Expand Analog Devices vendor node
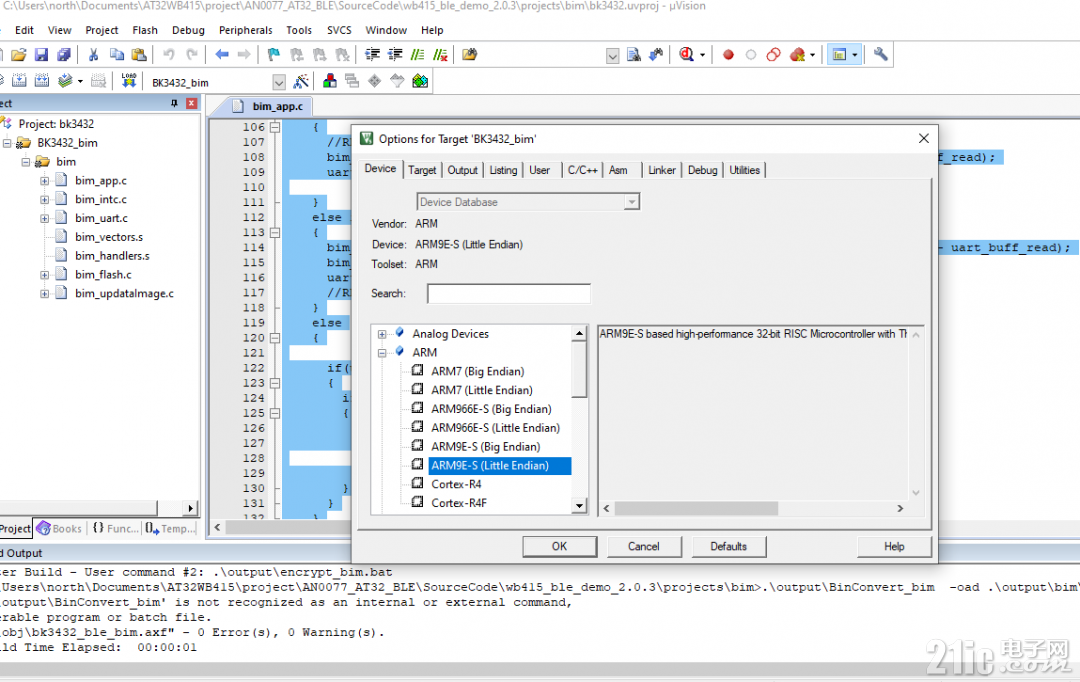 tap(382, 334)
